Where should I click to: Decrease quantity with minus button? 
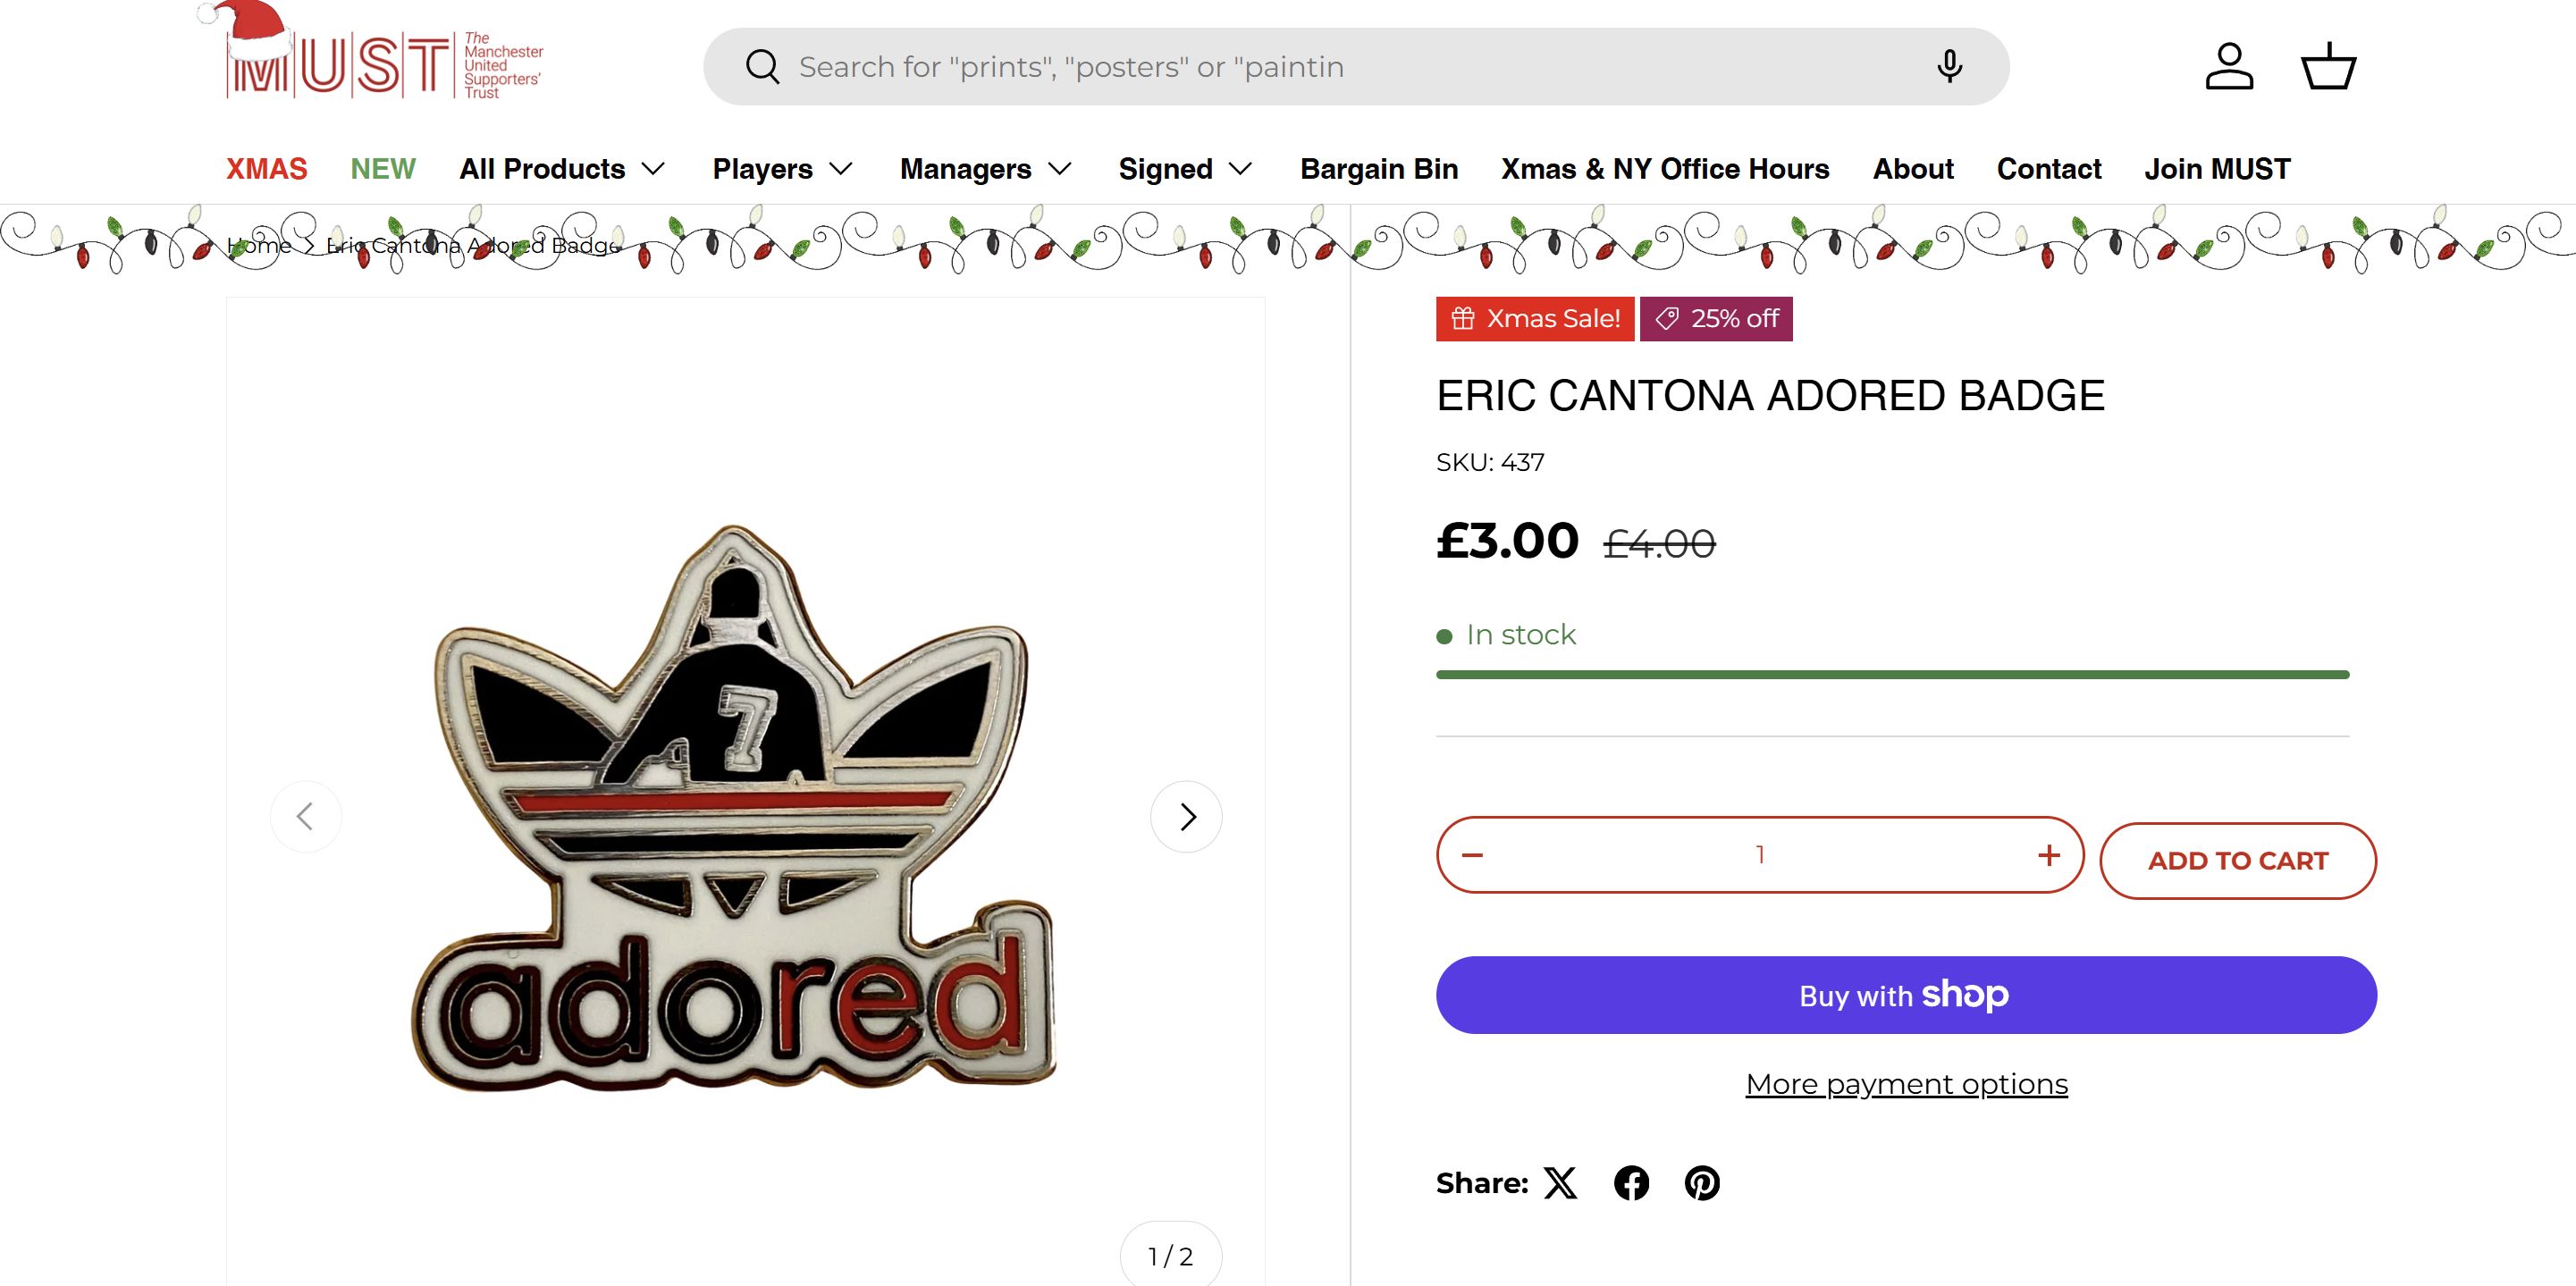(1472, 855)
